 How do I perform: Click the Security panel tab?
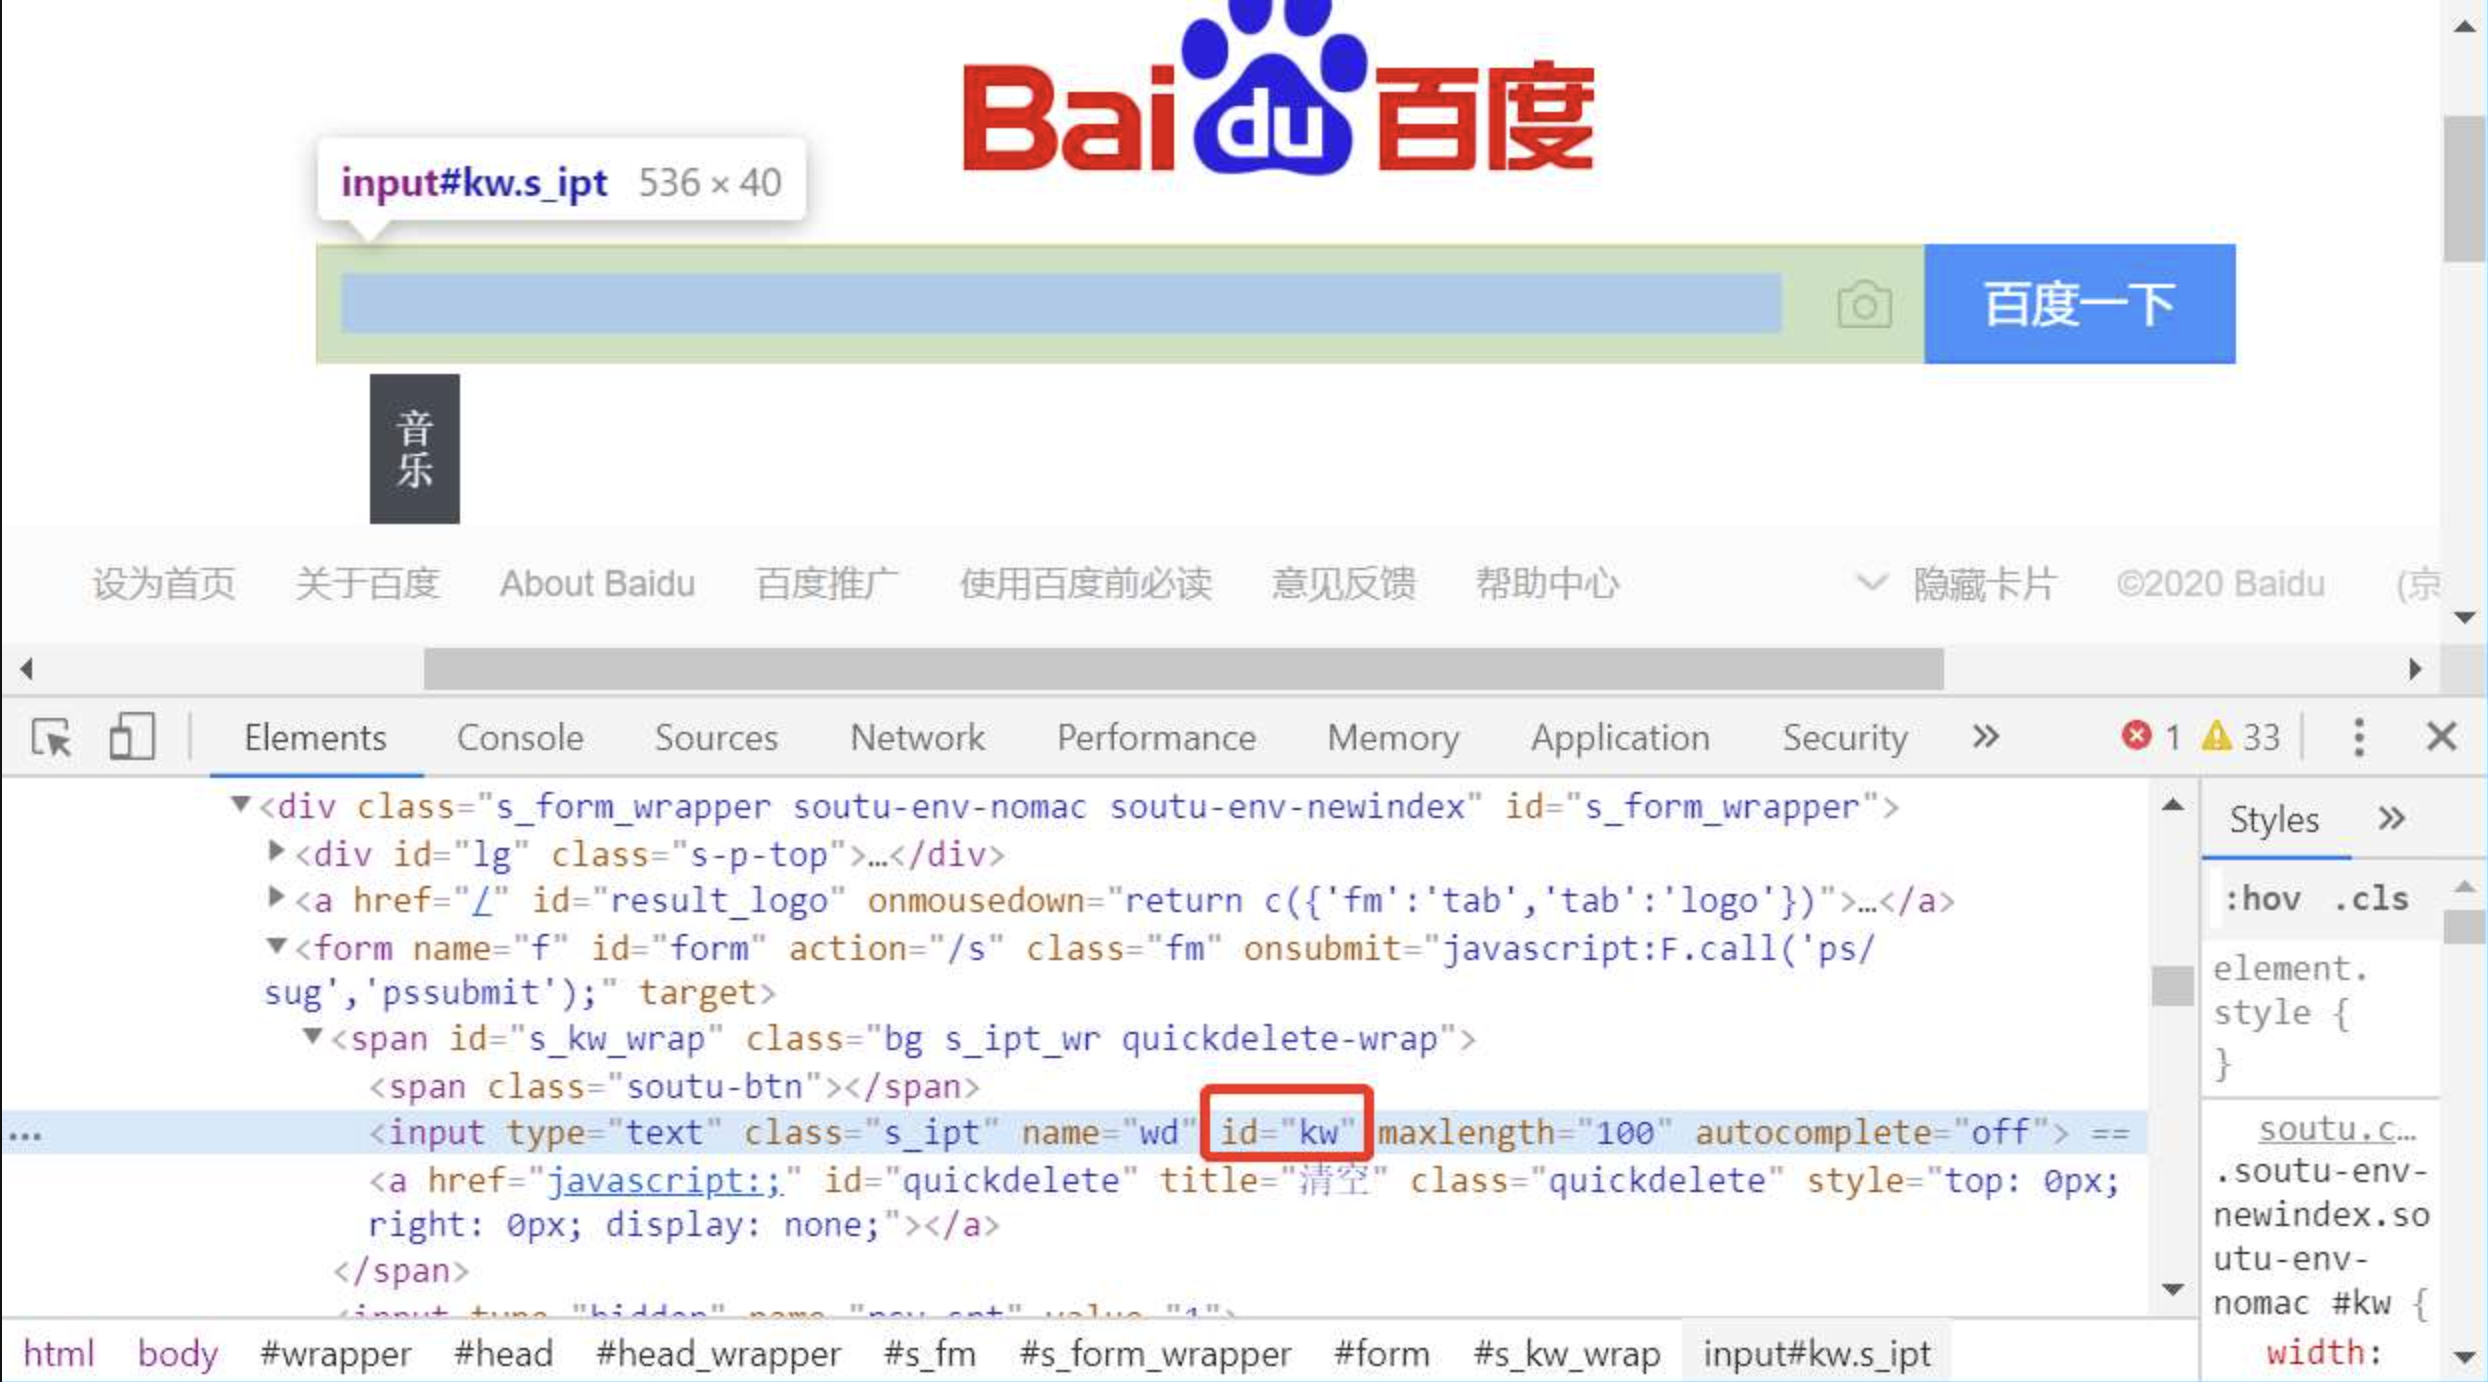pos(1845,737)
